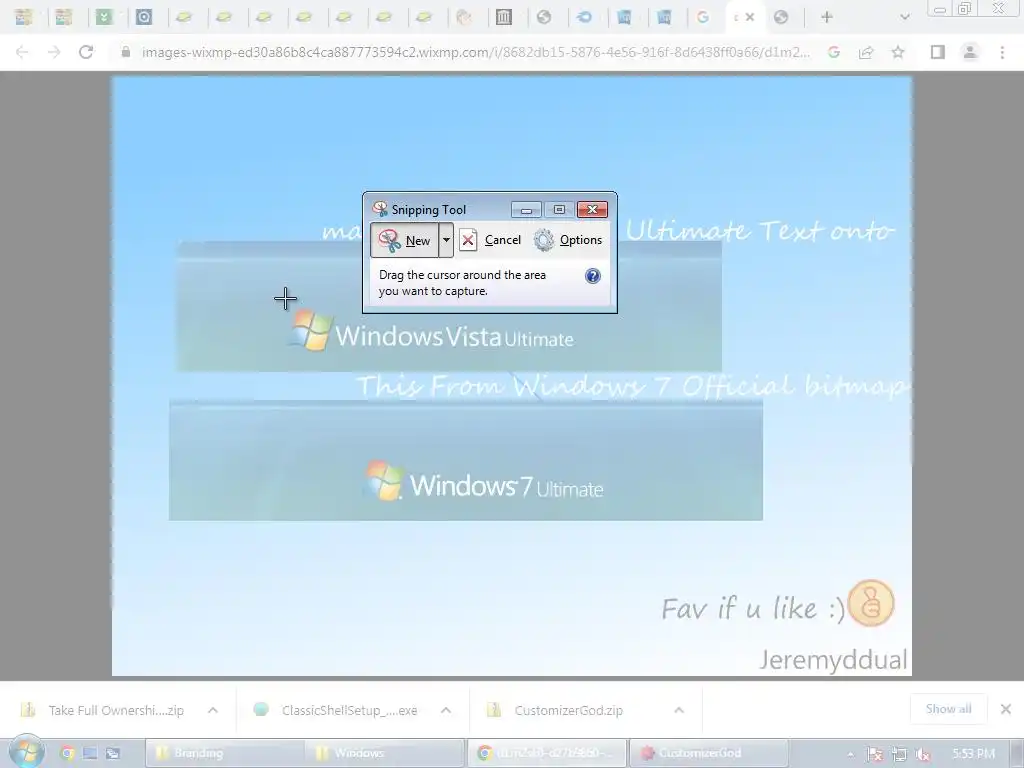Switch to the globe tab beside new-tab button
Image resolution: width=1024 pixels, height=768 pixels.
(x=781, y=18)
